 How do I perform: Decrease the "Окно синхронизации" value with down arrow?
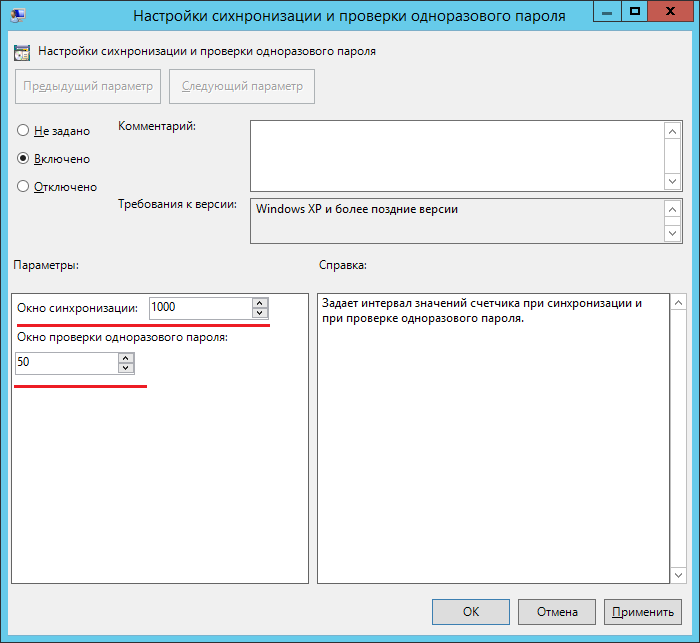click(260, 313)
